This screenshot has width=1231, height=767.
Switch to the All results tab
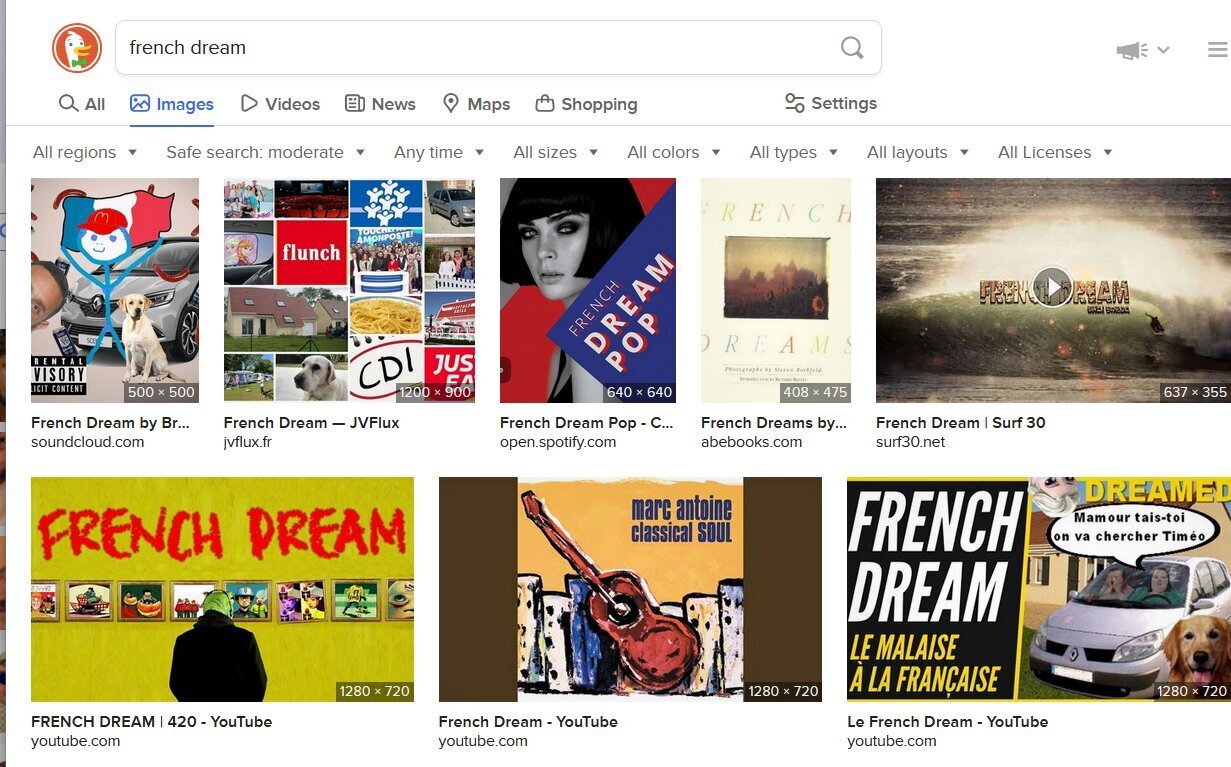tap(82, 104)
